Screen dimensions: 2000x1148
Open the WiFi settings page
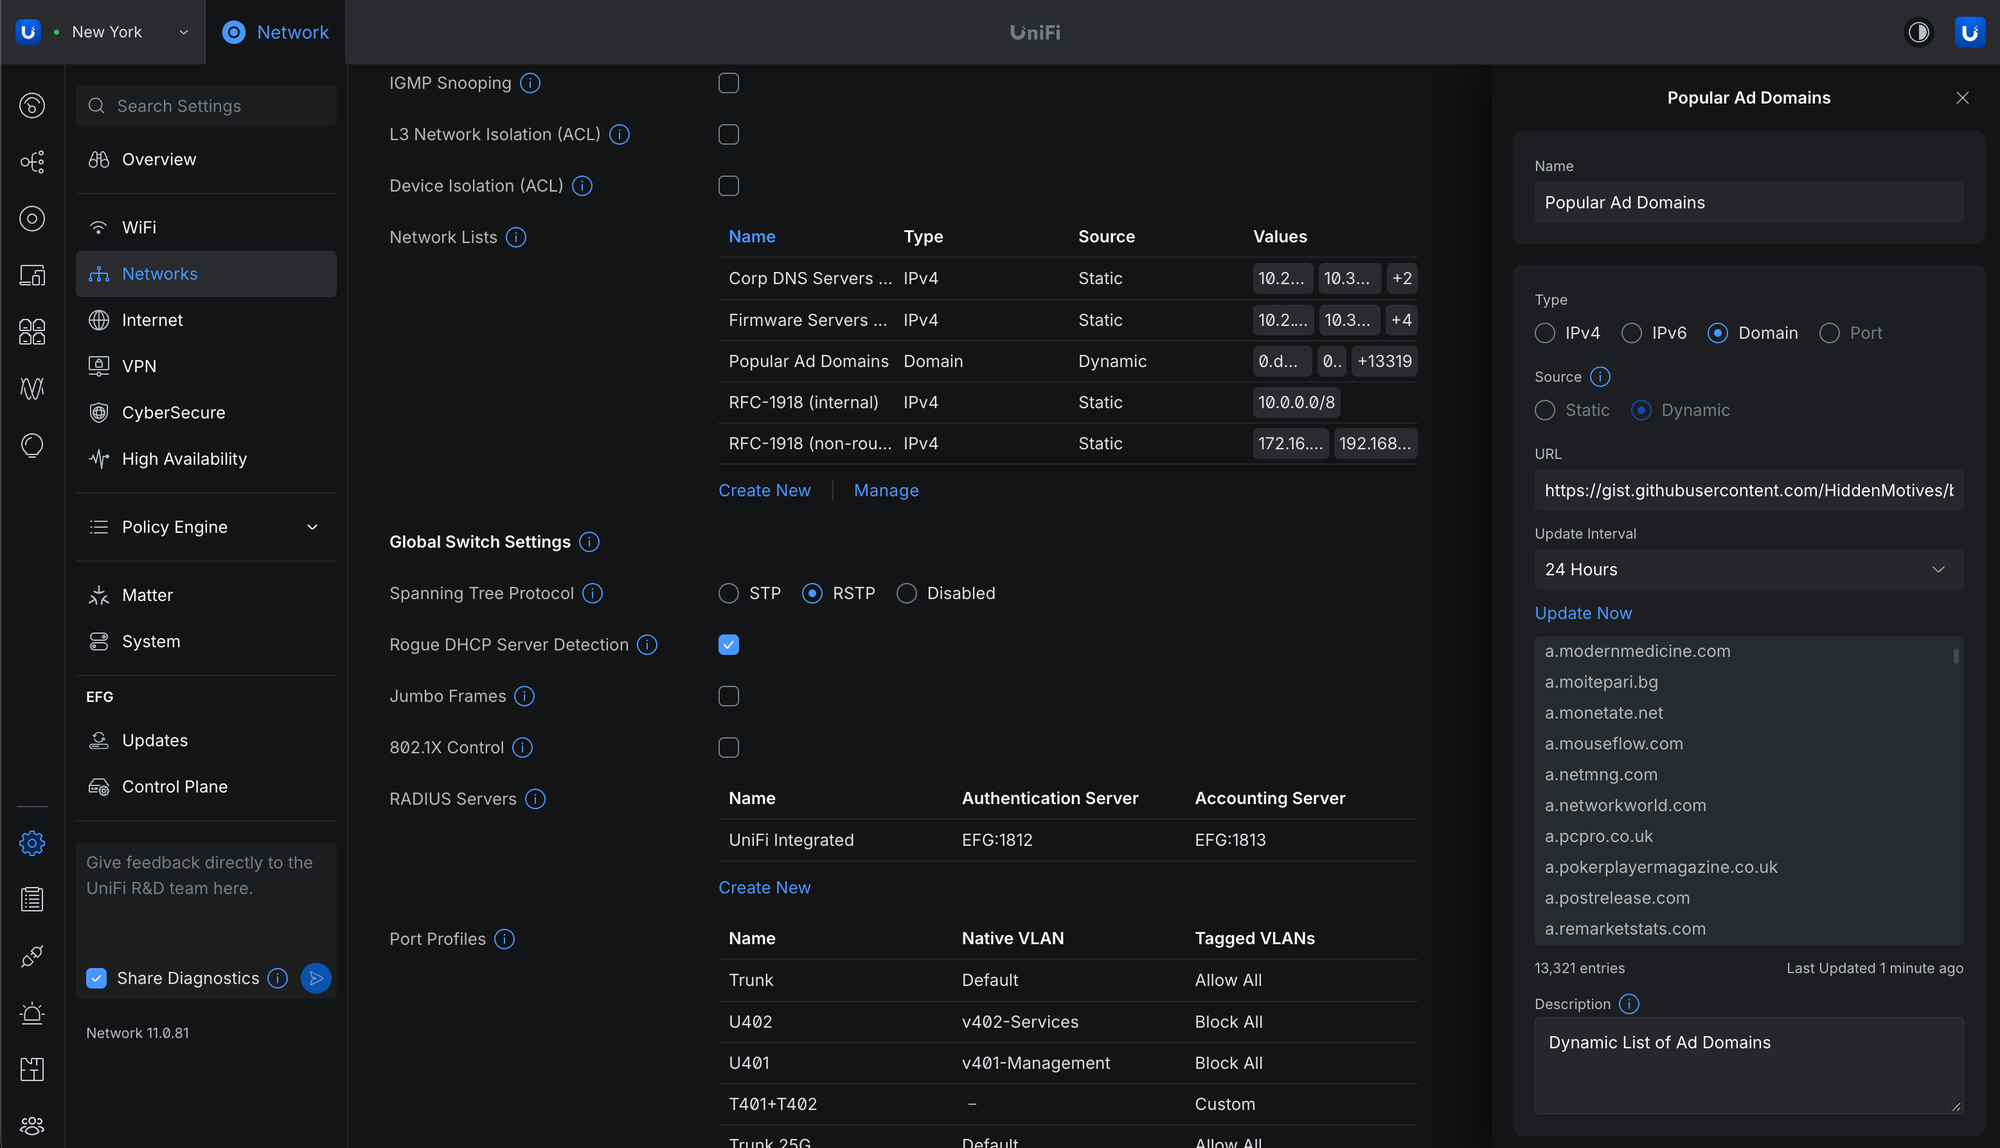(x=206, y=228)
